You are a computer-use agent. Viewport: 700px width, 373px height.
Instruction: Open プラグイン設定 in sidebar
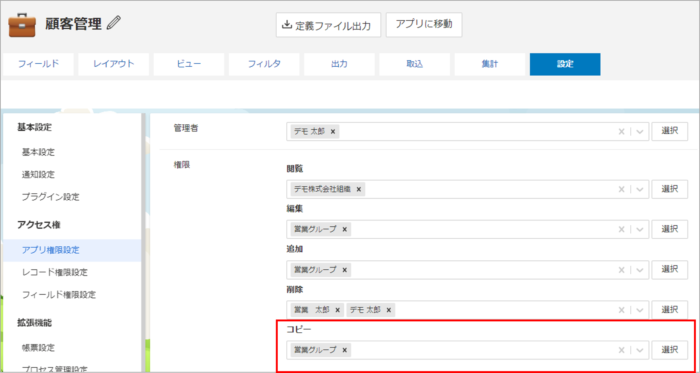(x=50, y=197)
